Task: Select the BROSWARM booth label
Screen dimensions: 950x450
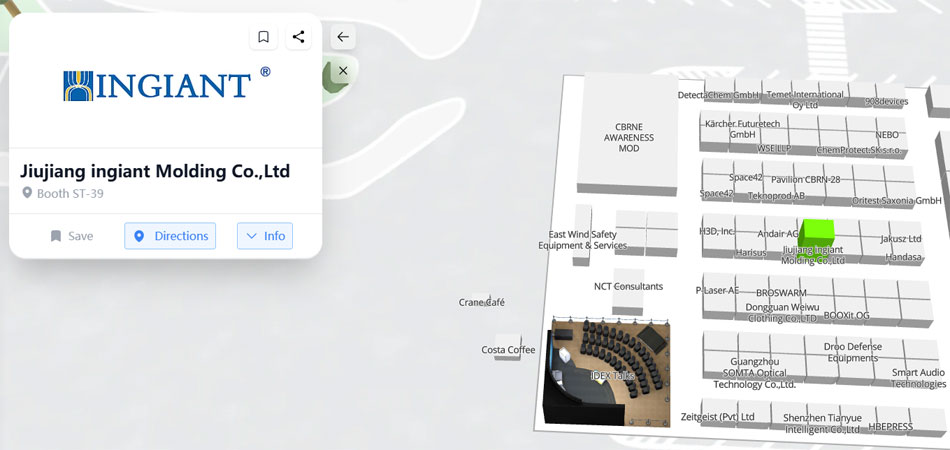Action: [781, 293]
